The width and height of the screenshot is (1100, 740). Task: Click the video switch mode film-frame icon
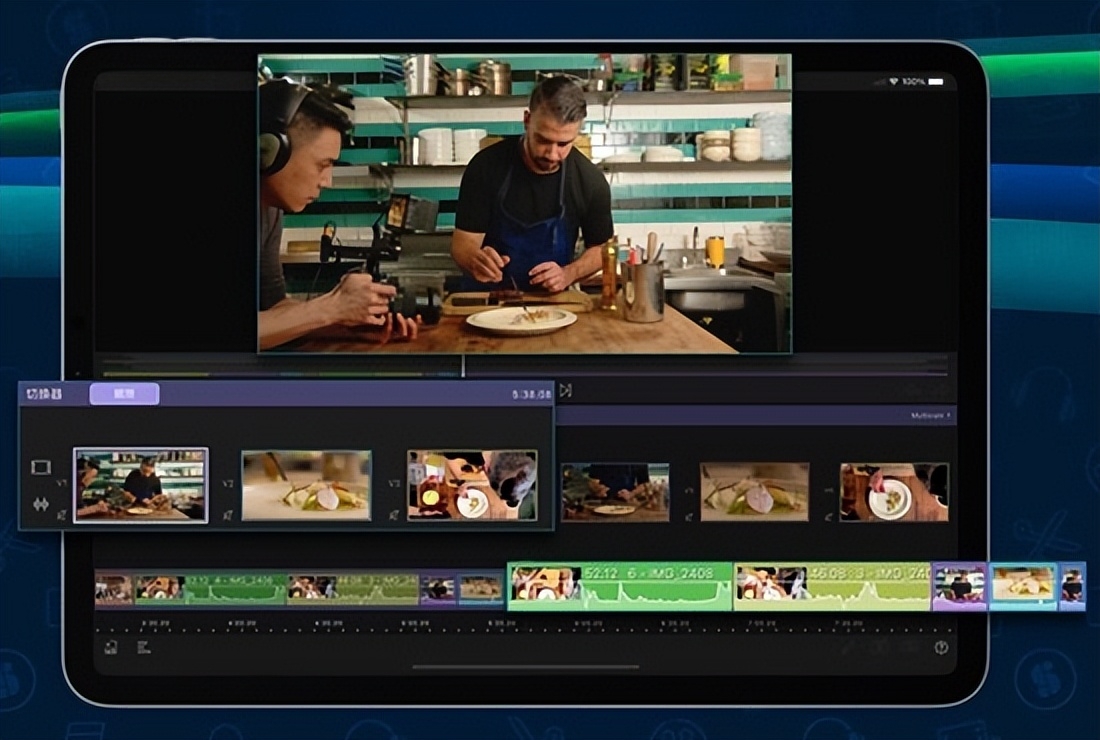41,467
